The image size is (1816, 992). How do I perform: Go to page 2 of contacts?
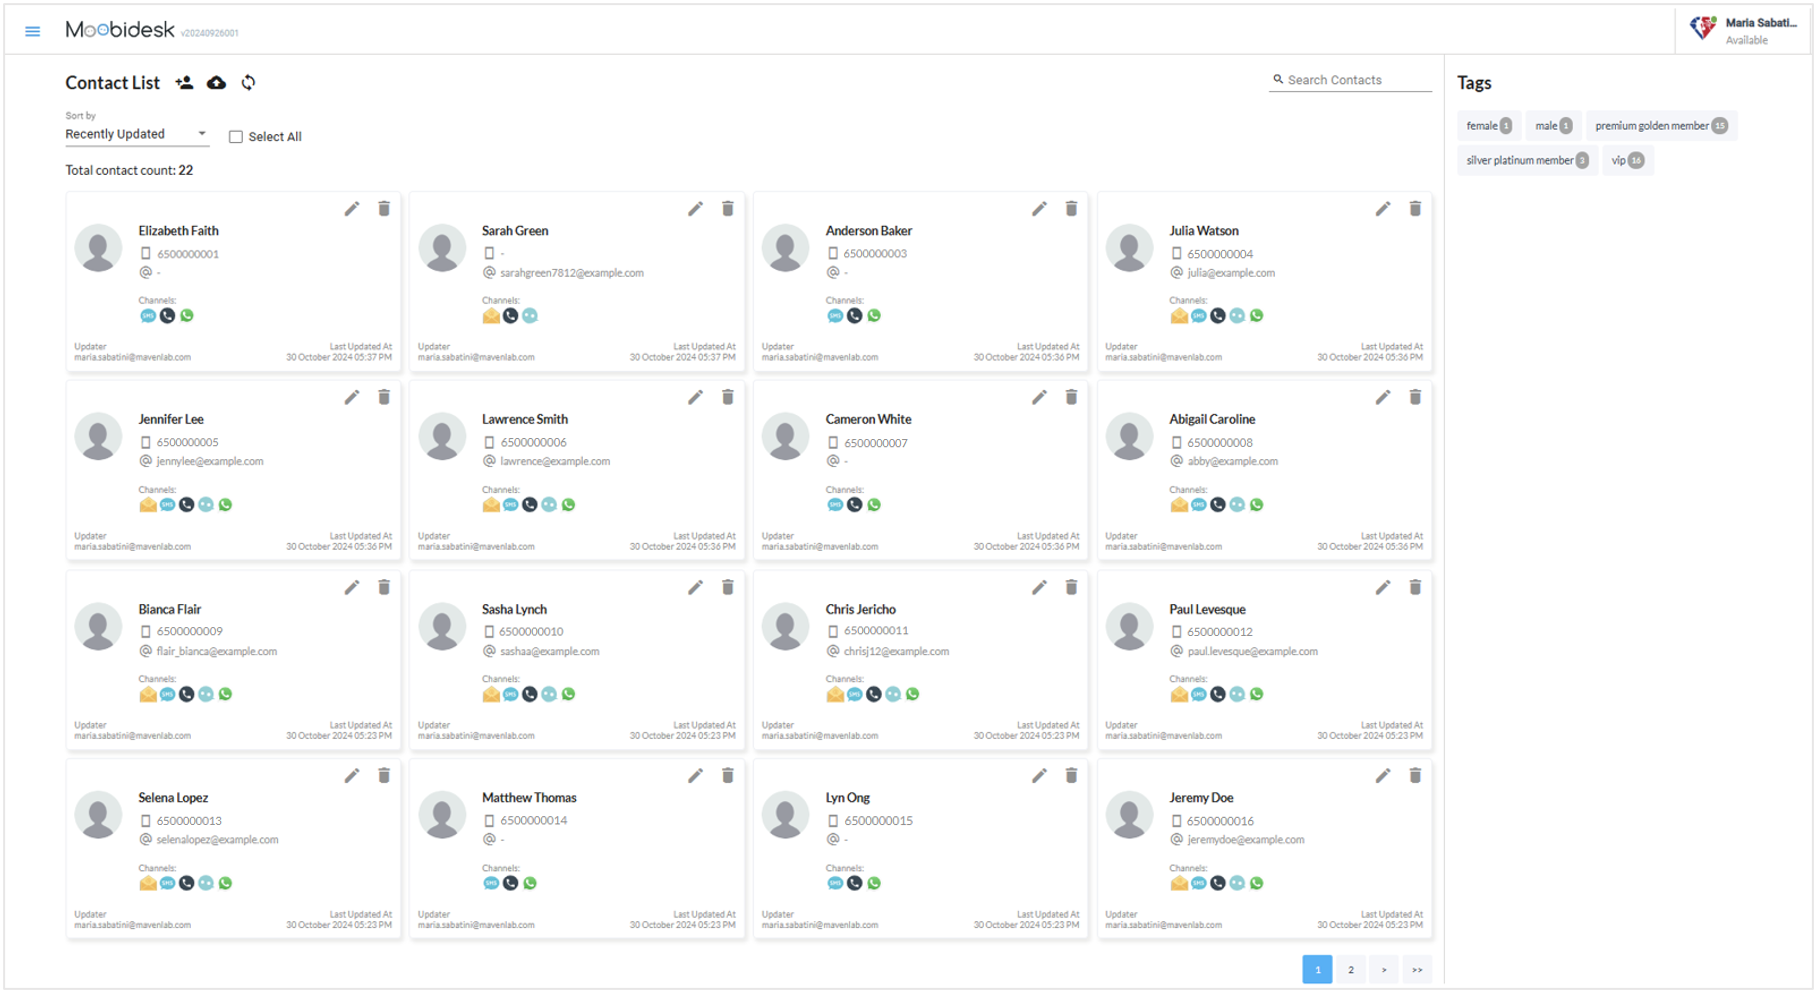point(1350,969)
